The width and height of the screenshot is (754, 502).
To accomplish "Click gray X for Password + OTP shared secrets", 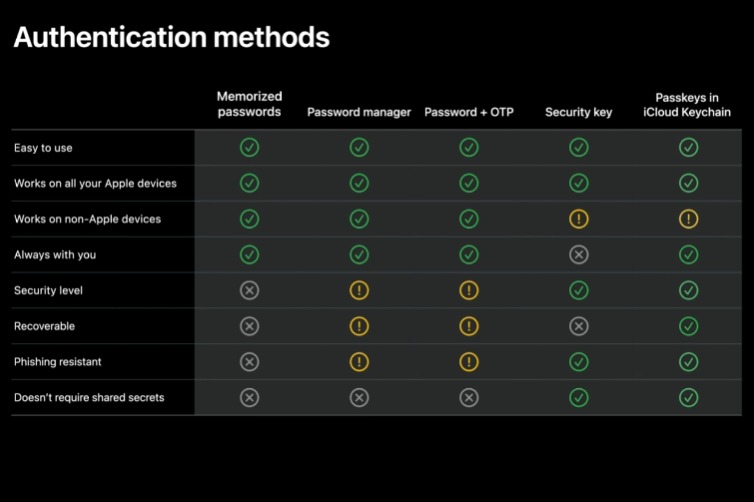I will (469, 398).
